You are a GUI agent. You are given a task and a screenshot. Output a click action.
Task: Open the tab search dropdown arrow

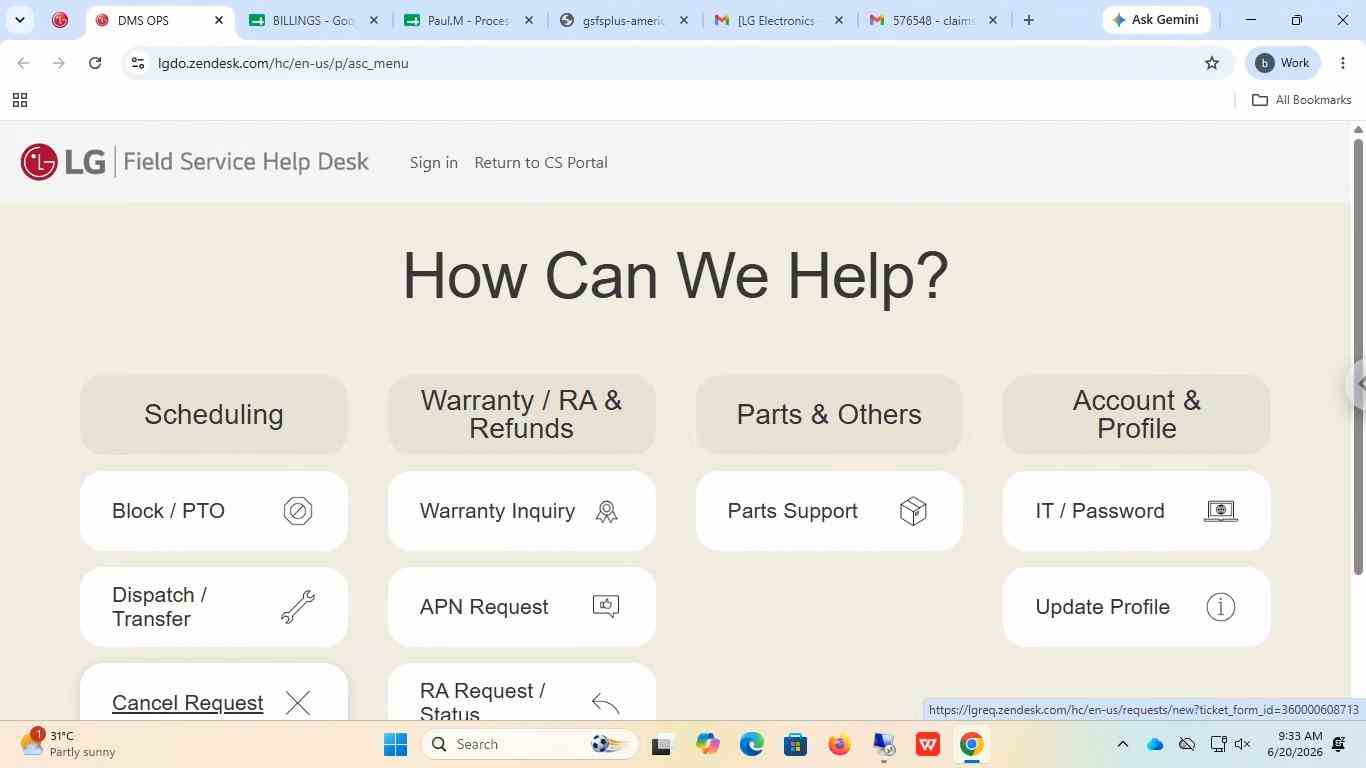[x=19, y=20]
